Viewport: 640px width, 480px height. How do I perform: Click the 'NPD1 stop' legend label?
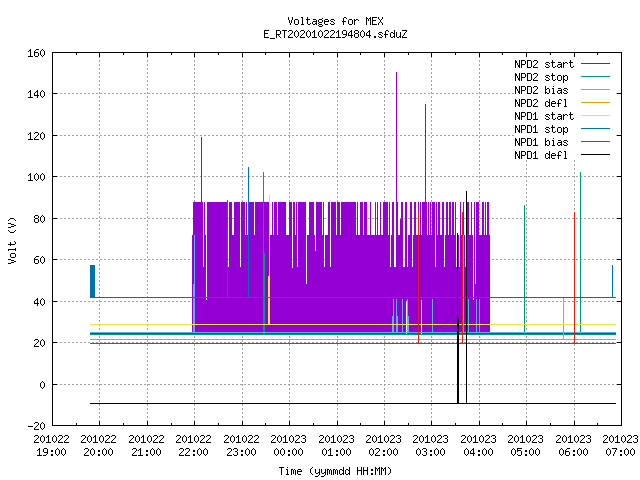(541, 129)
